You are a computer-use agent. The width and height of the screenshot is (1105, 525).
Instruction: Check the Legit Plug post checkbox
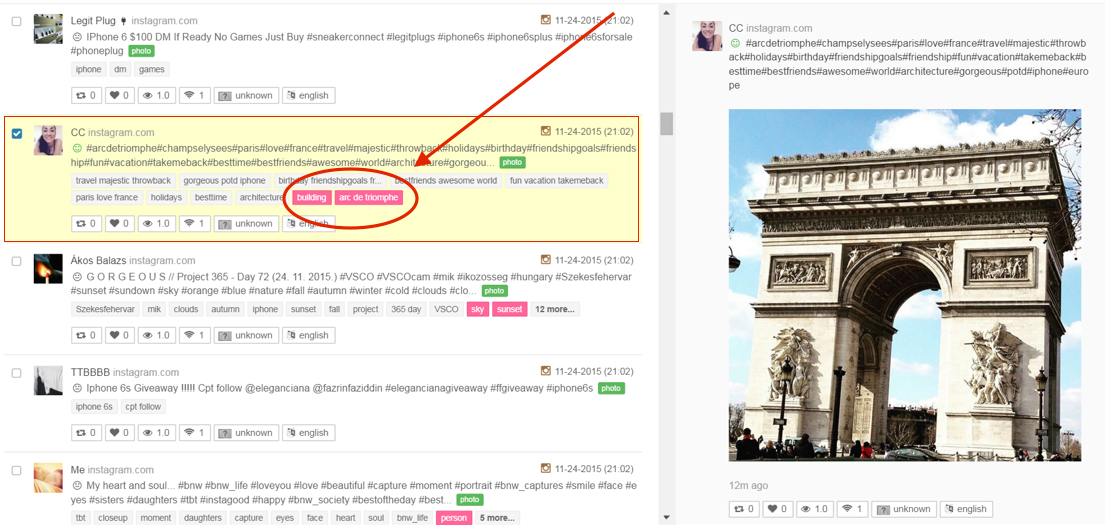[x=16, y=21]
